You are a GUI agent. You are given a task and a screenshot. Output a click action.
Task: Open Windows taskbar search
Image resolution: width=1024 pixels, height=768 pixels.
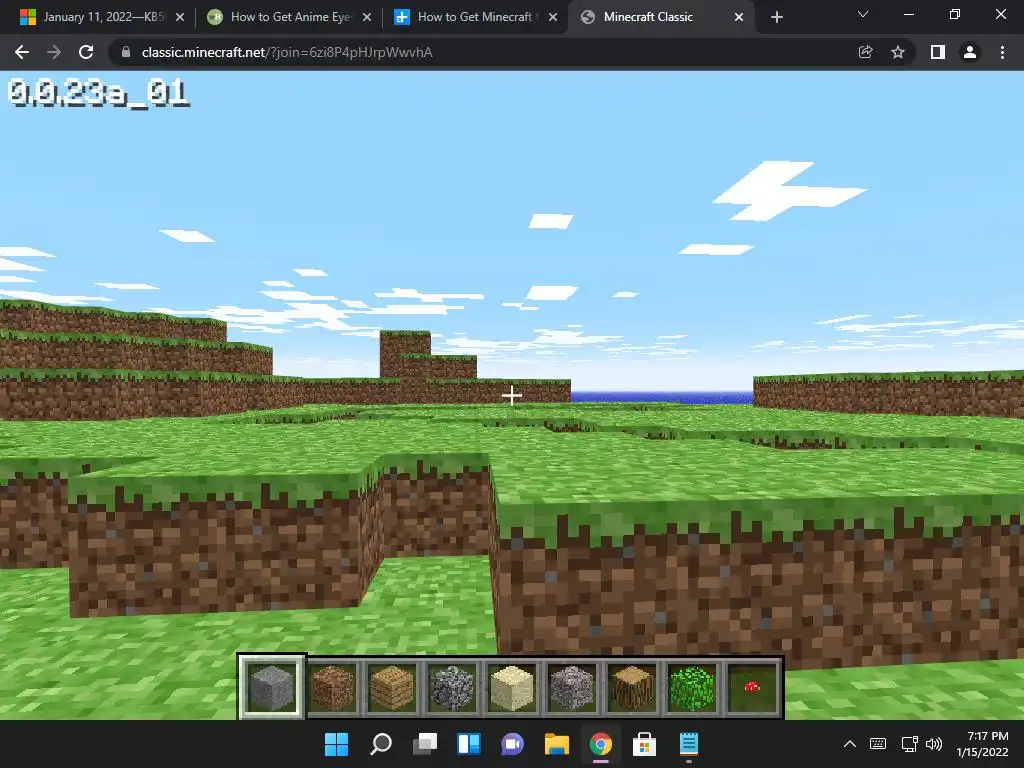381,744
